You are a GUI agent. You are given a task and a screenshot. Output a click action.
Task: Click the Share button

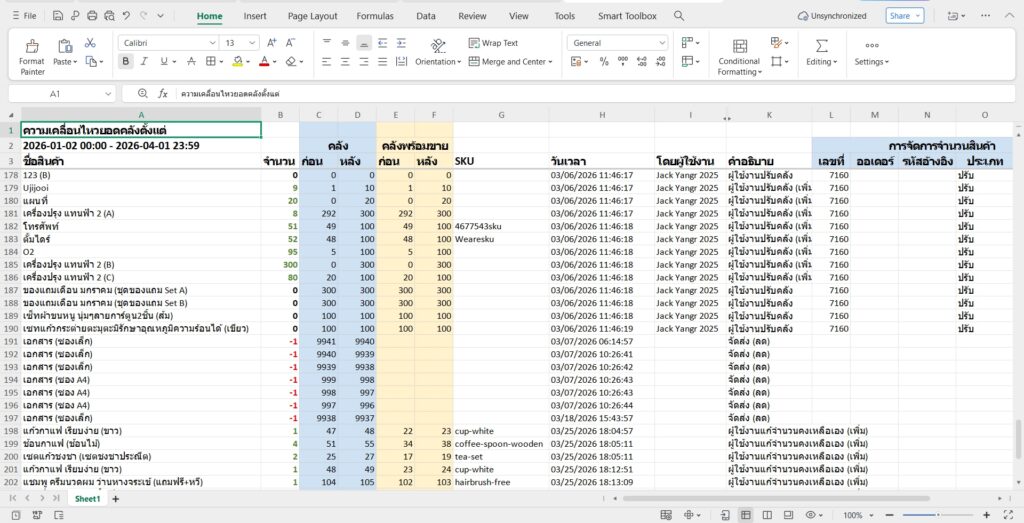click(x=904, y=16)
